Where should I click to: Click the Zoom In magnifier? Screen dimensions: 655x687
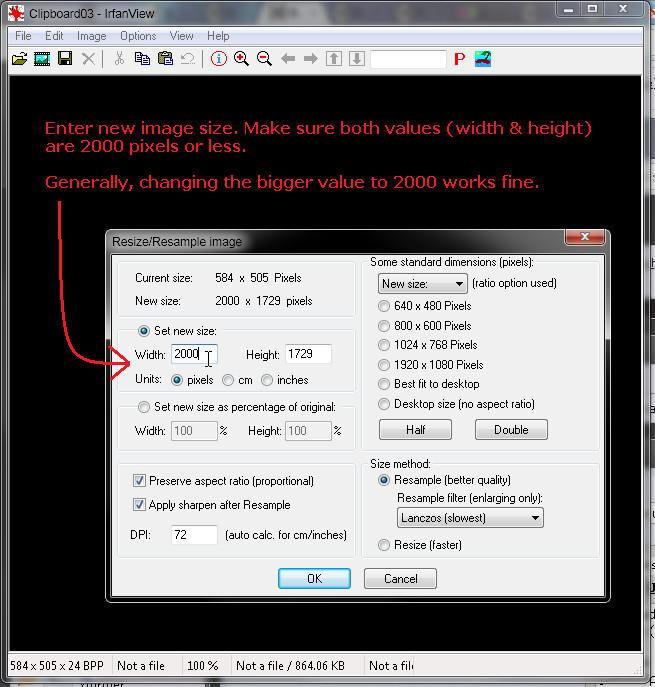tap(241, 58)
